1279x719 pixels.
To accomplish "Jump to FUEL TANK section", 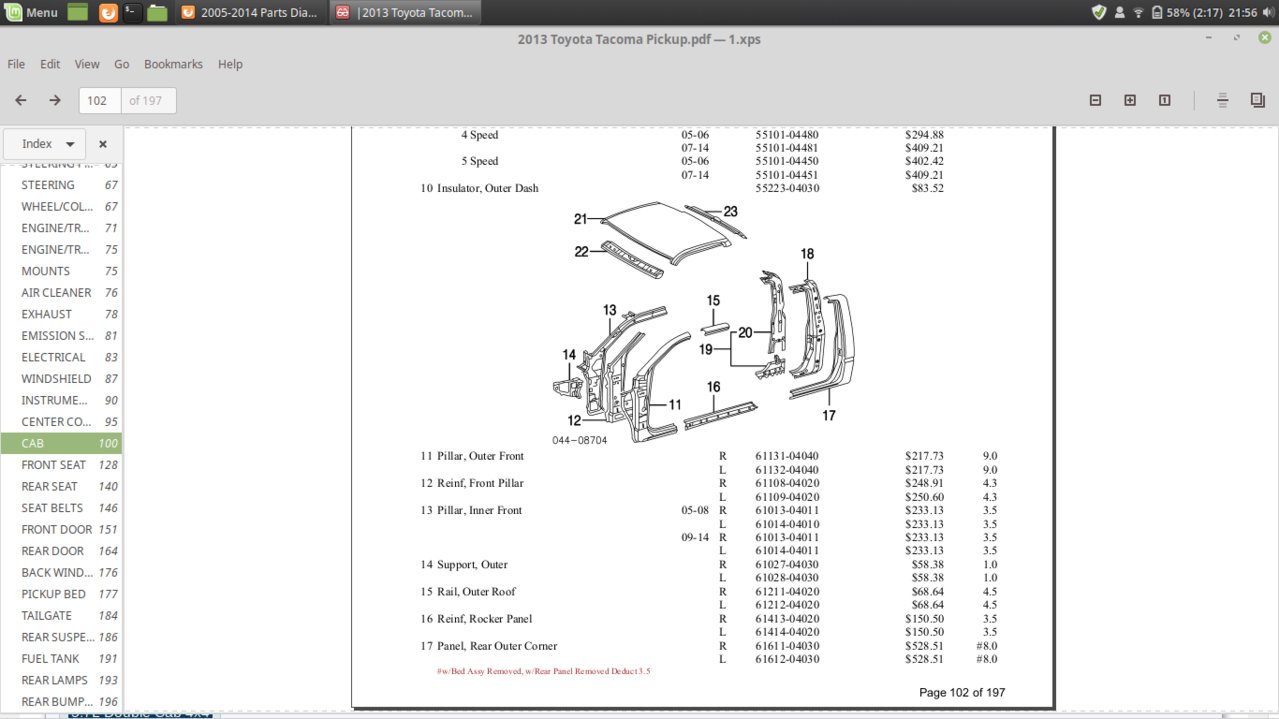I will click(61, 658).
